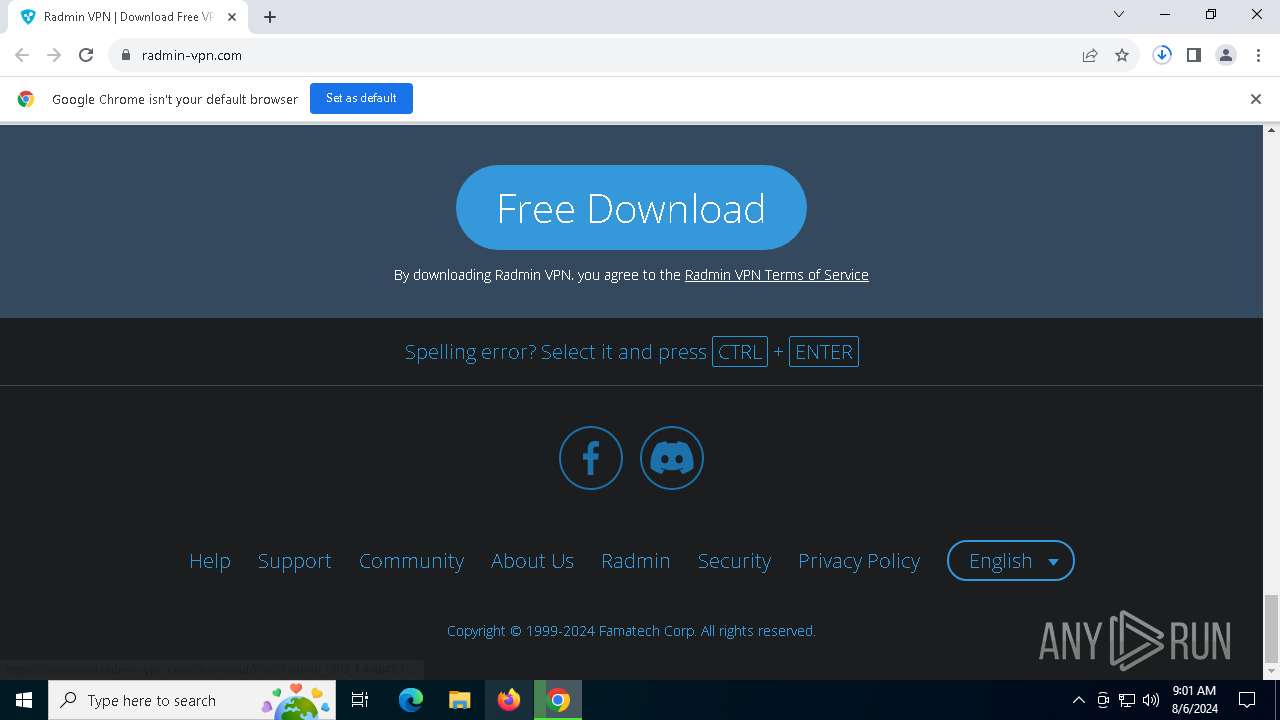This screenshot has height=720, width=1280.
Task: Open the Windows notification center
Action: click(x=1247, y=700)
